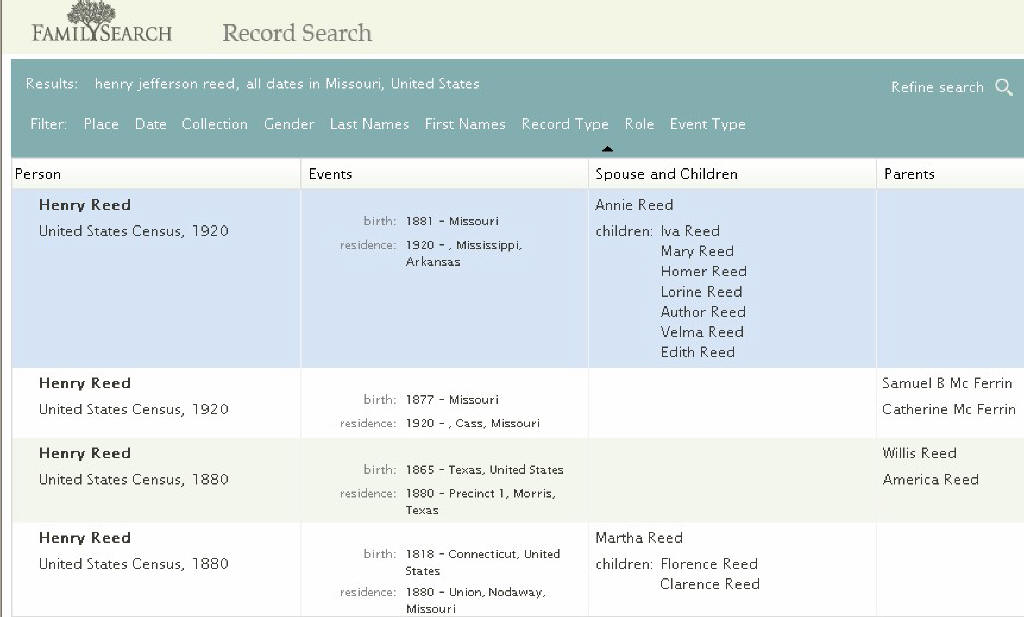Open the Date filter
Viewport: 1024px width, 617px height.
point(150,124)
